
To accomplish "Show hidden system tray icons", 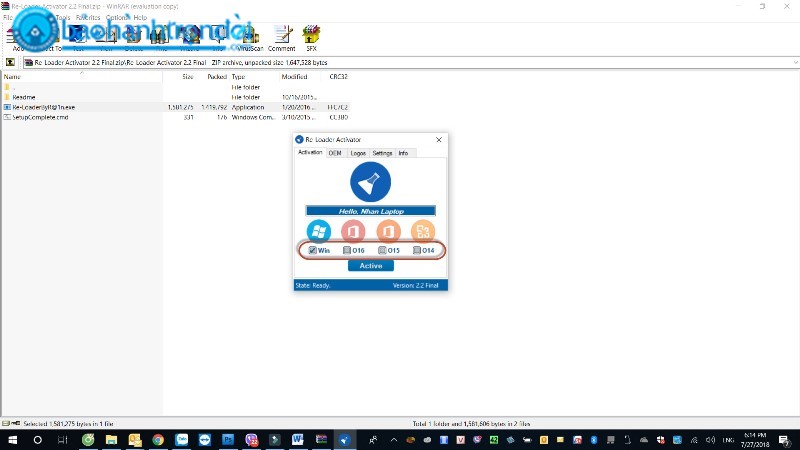I will coord(394,440).
